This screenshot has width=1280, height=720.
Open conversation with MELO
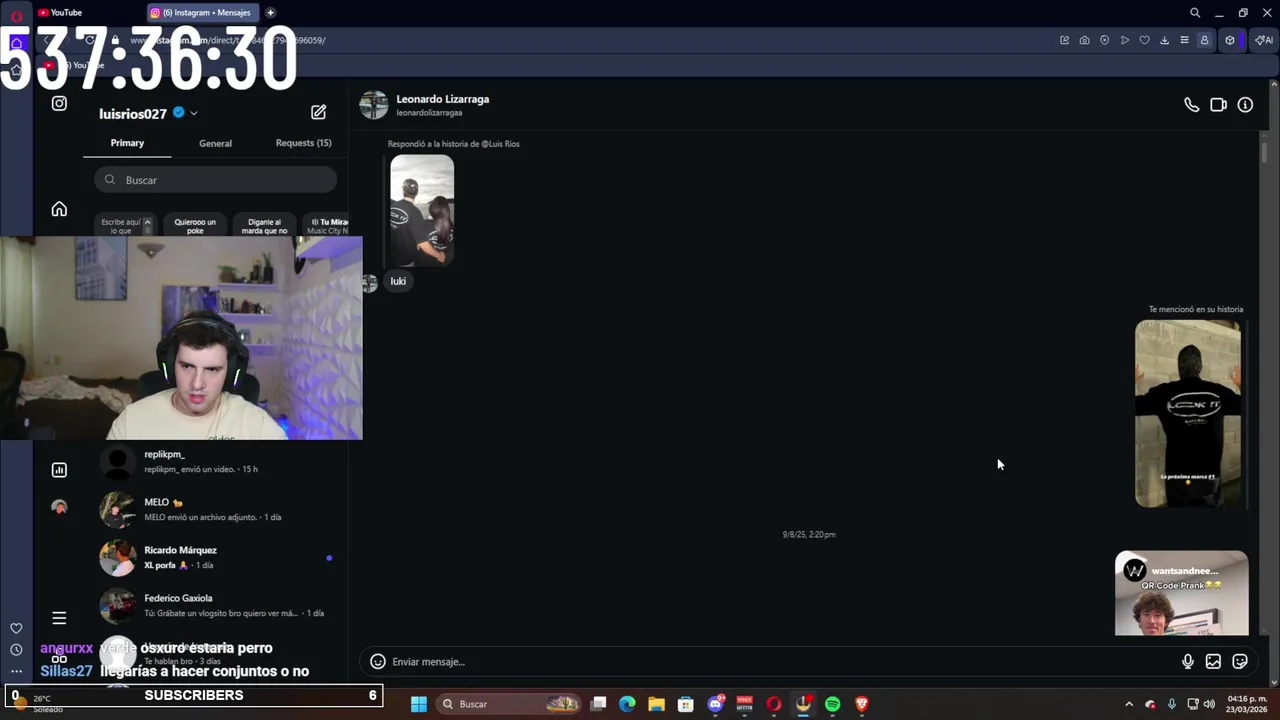pos(216,509)
